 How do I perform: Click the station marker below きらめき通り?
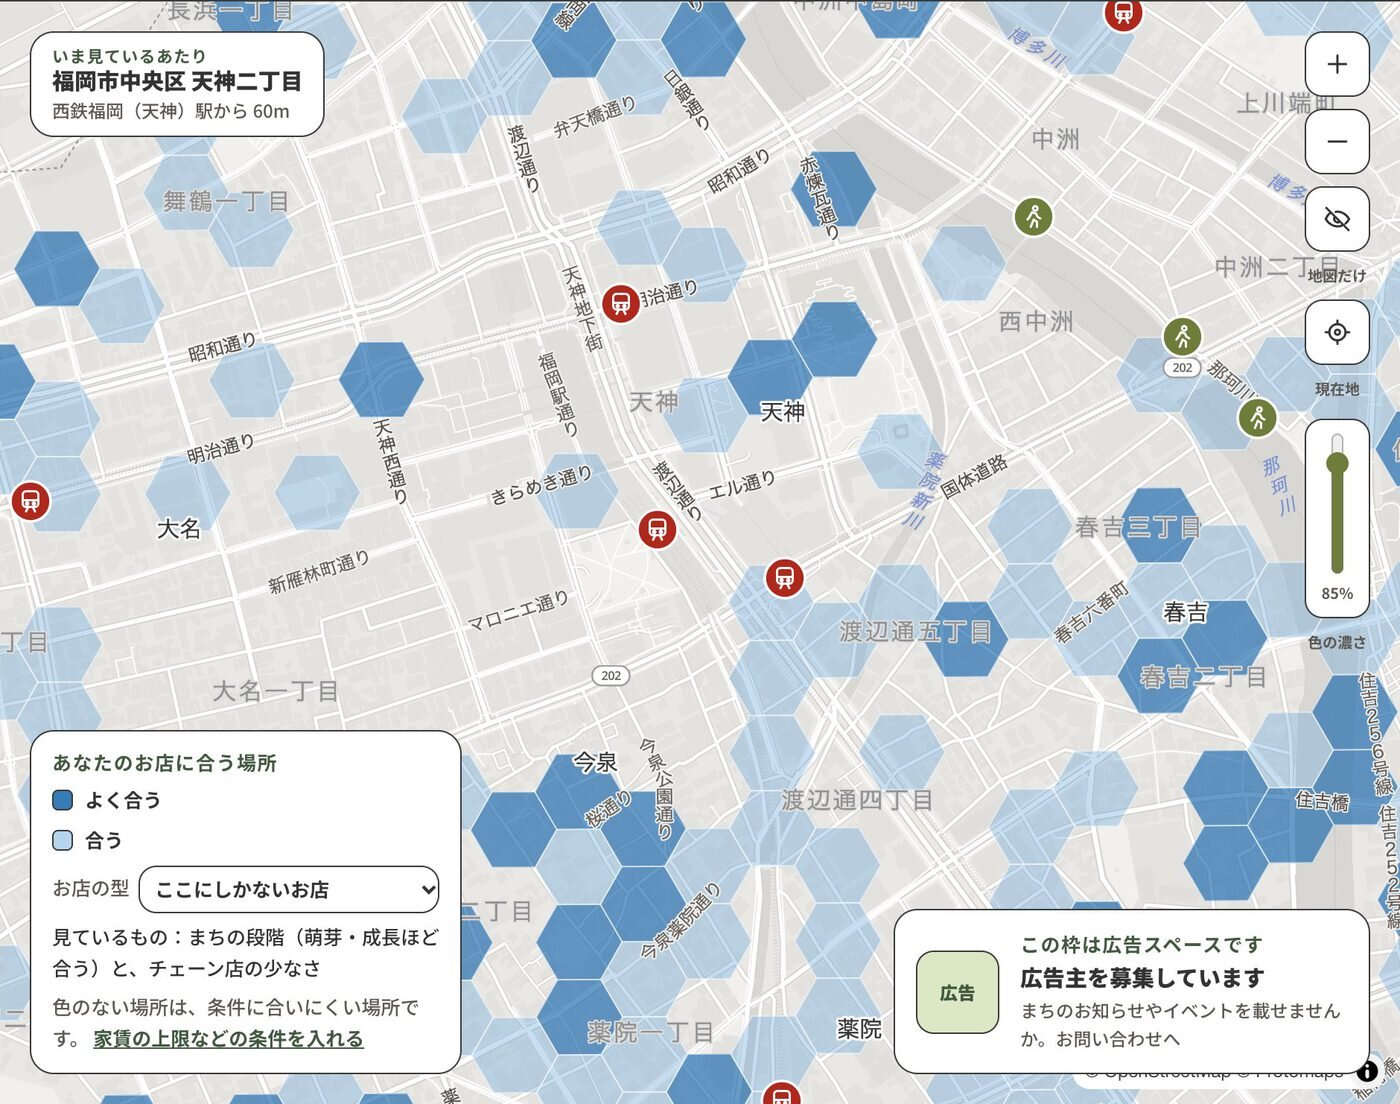657,528
